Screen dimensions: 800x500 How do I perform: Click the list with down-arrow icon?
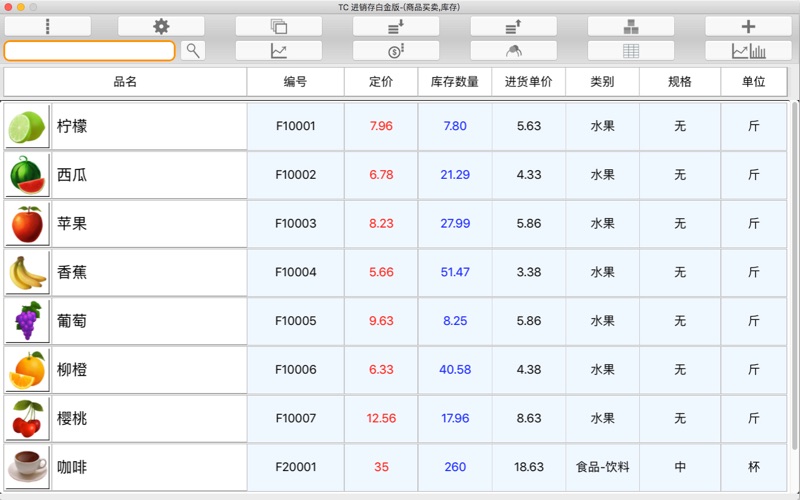396,26
